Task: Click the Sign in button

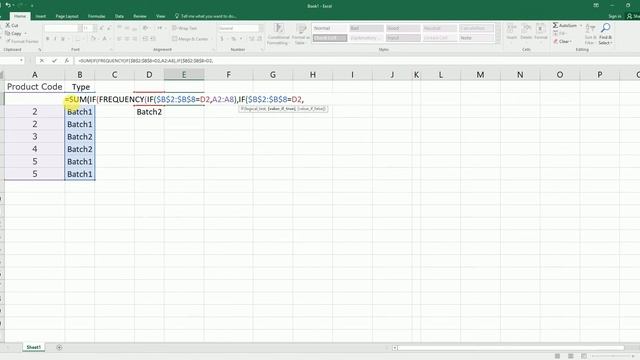Action: [615, 16]
